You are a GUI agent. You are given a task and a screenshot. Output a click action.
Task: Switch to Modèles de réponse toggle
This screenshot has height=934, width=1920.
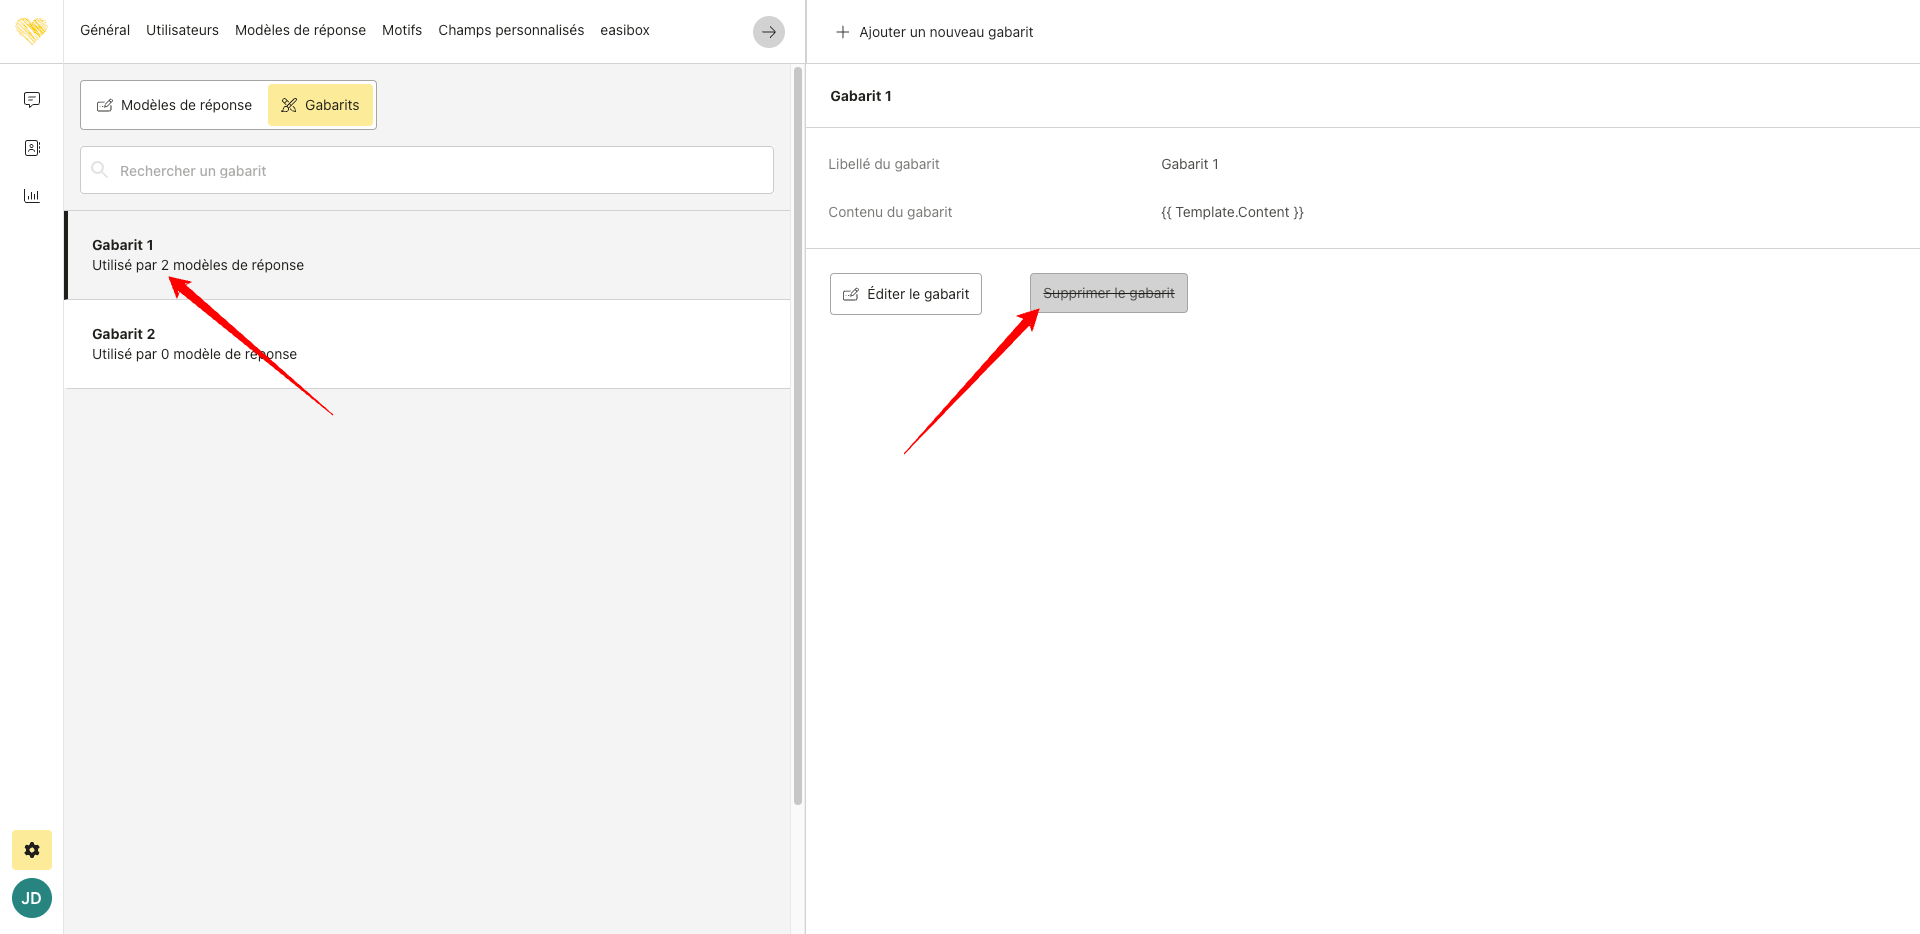tap(174, 105)
